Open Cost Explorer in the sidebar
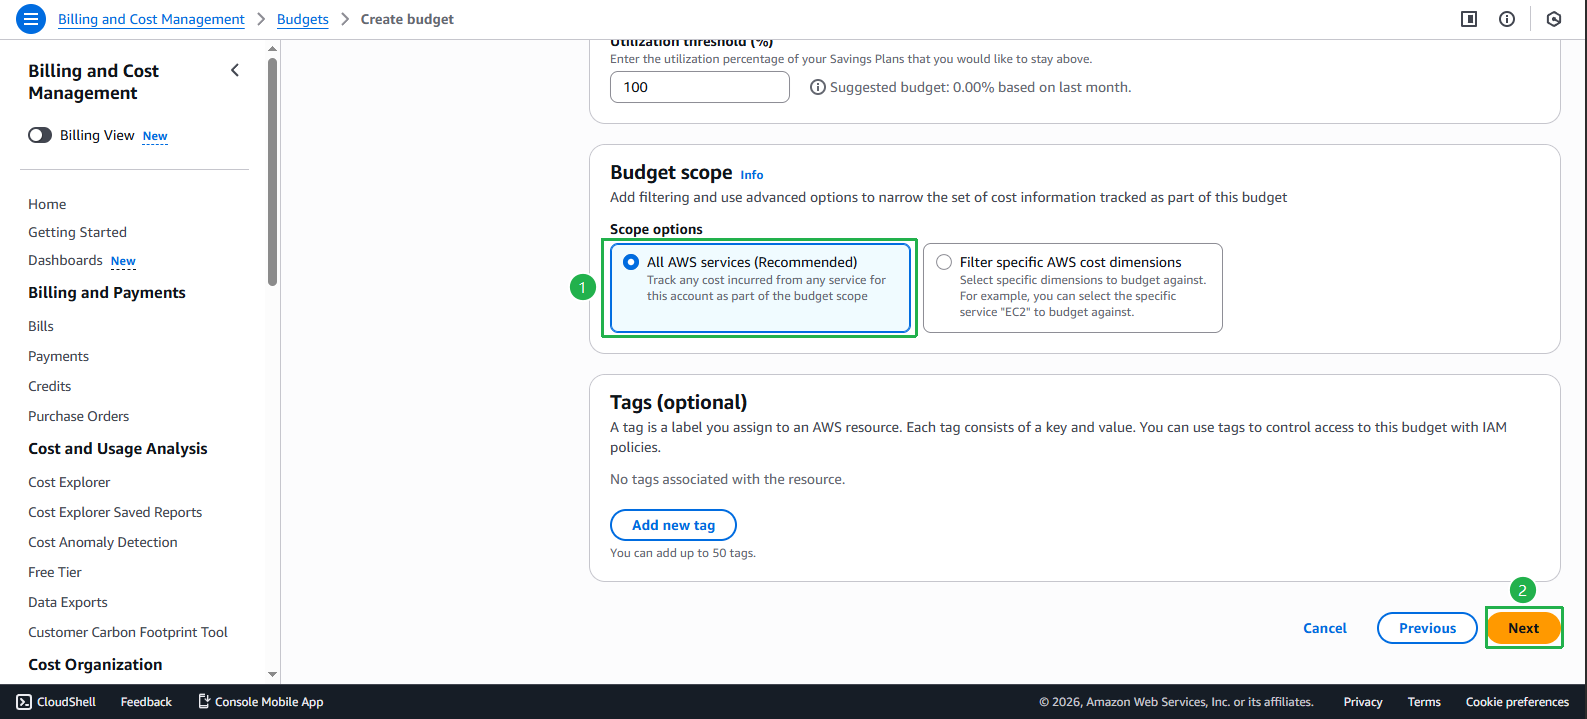1587x719 pixels. click(x=69, y=482)
